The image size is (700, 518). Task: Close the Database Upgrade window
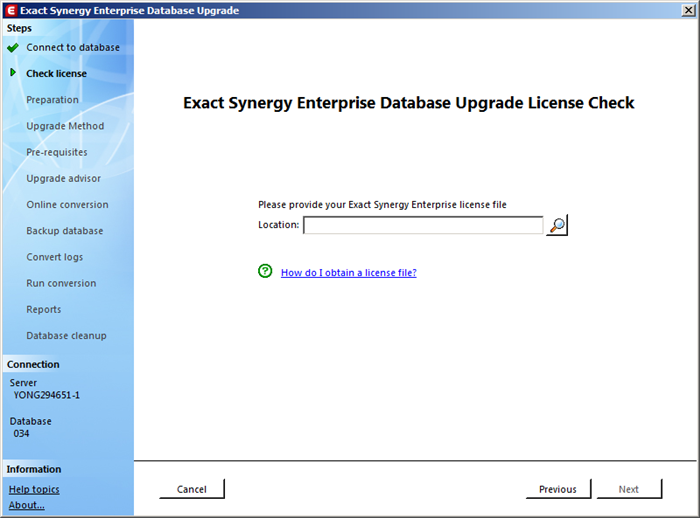click(x=688, y=10)
